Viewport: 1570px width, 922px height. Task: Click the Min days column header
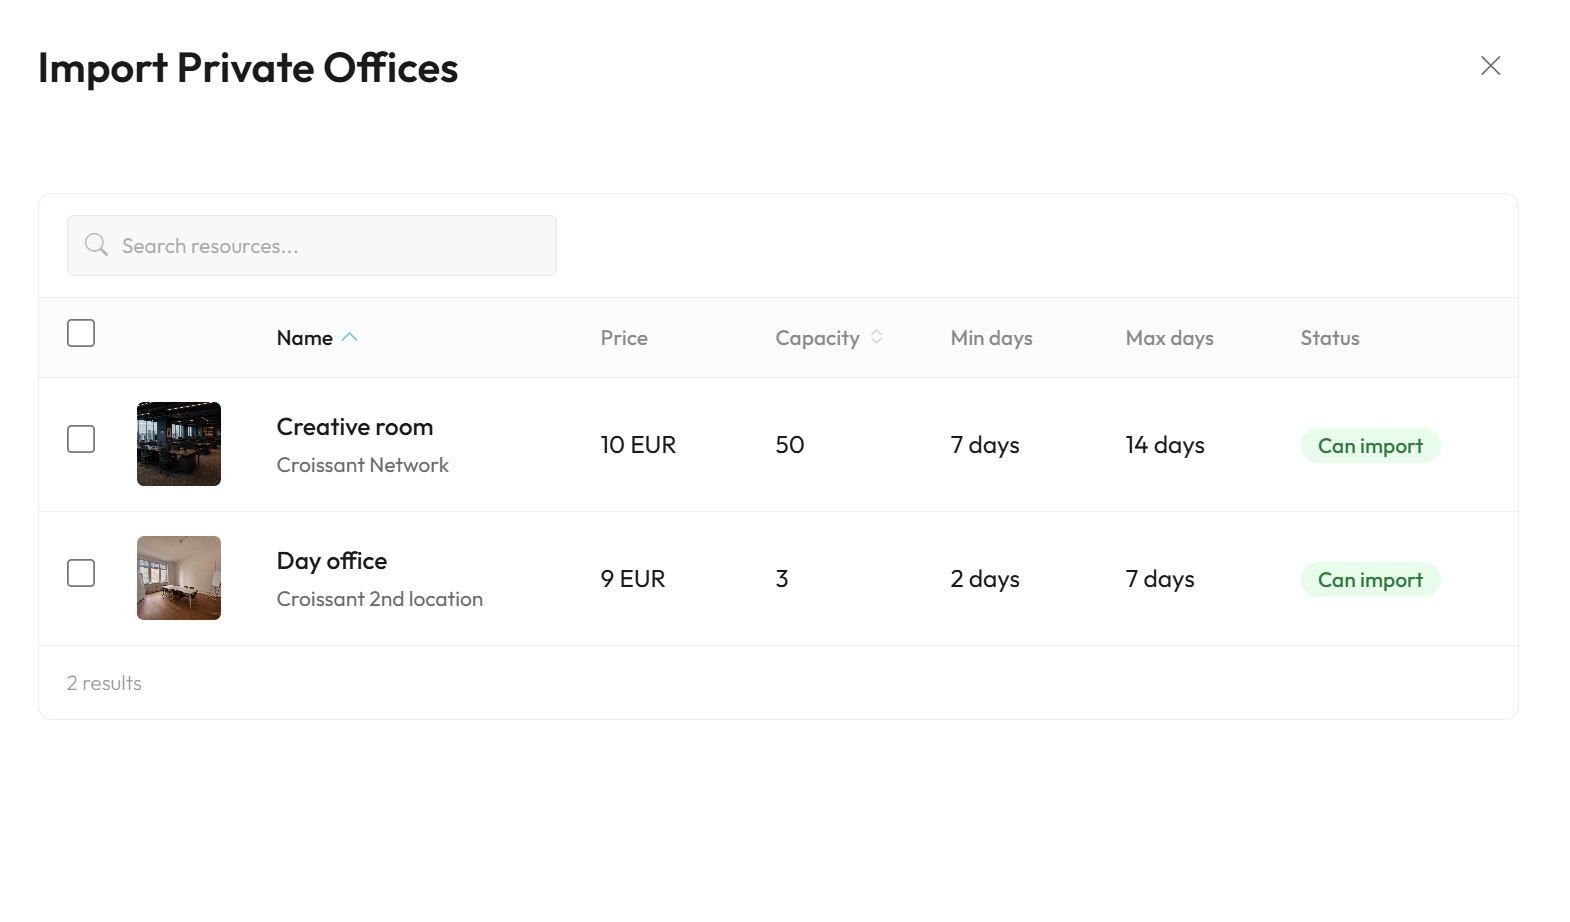[991, 338]
